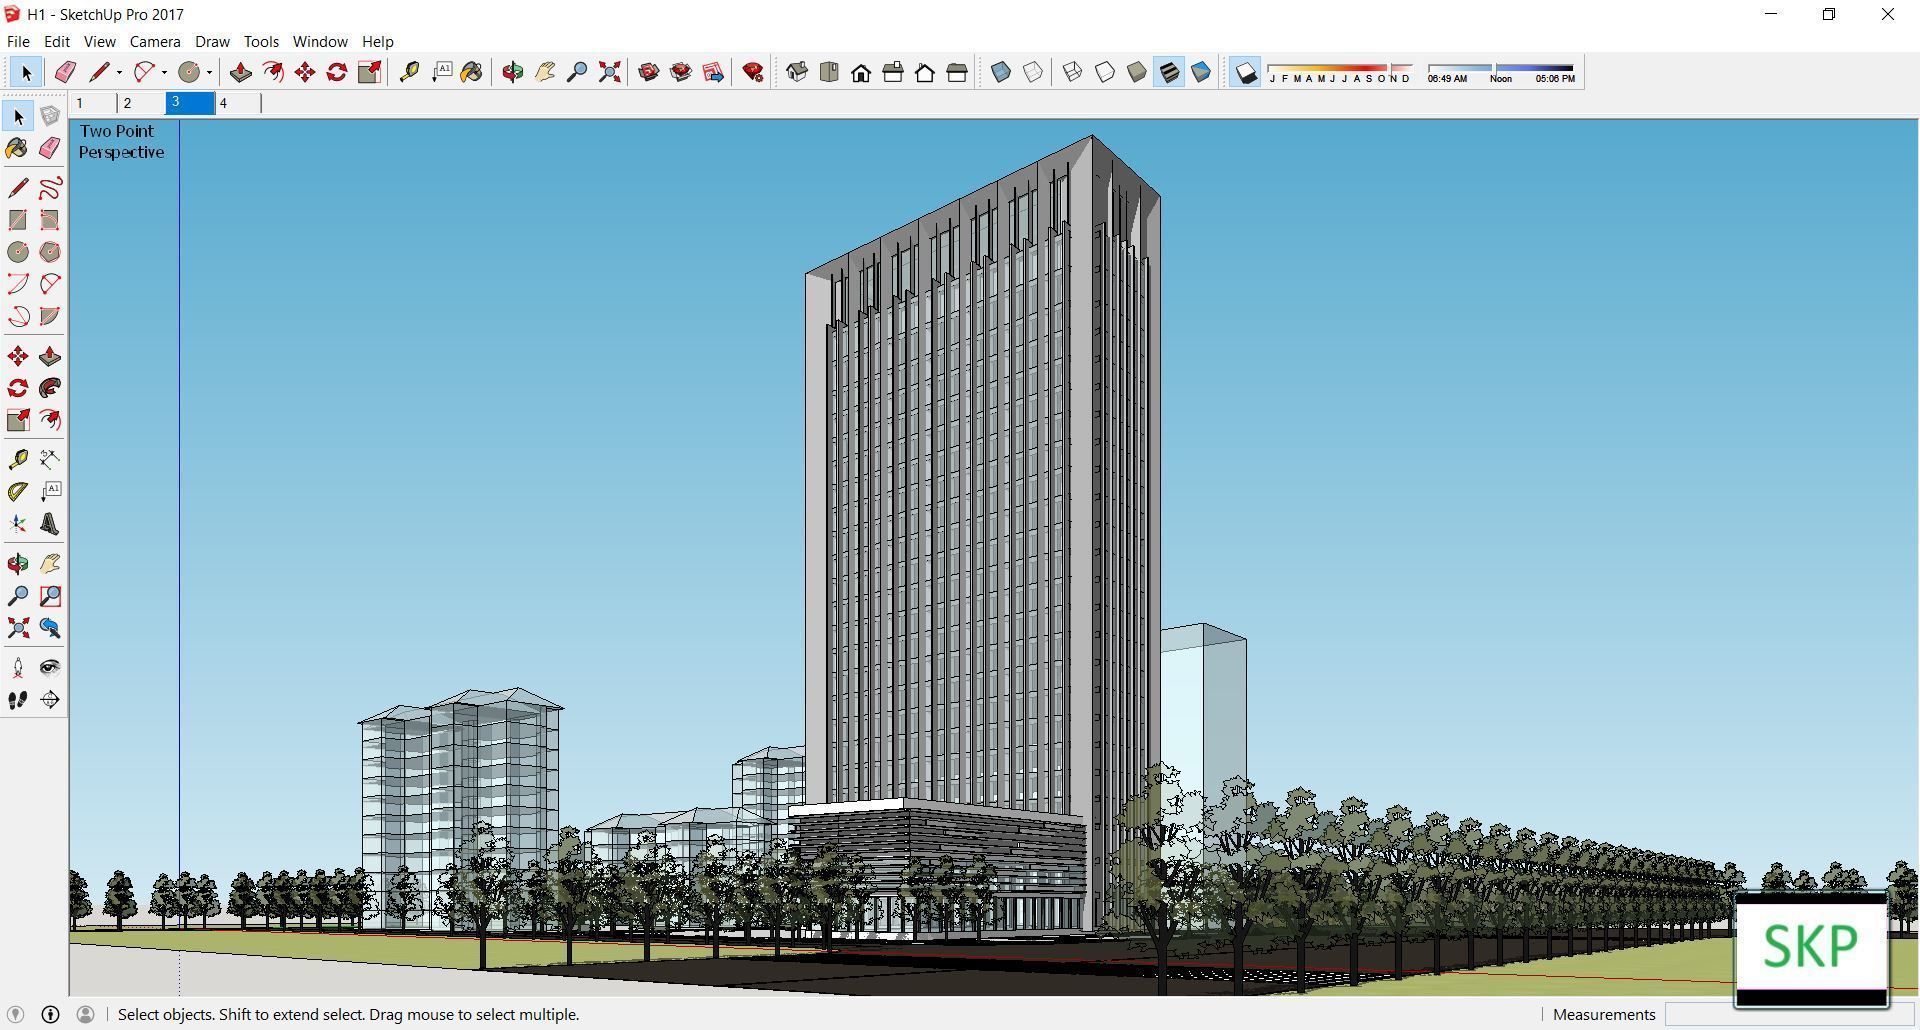Click the Measurements input box

pos(1789,1014)
